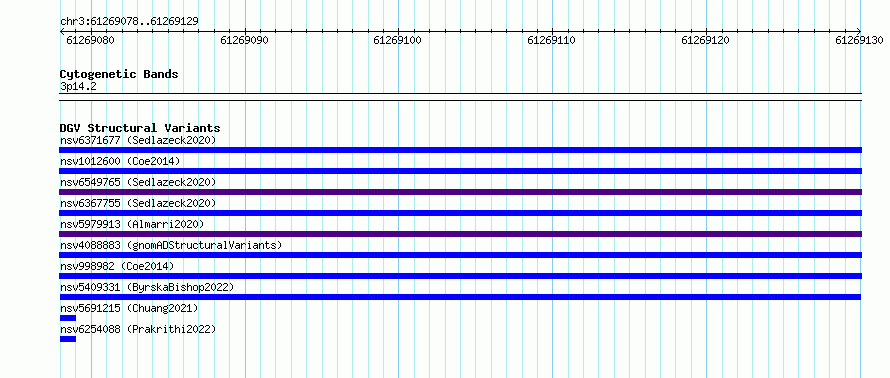Click nsv6367755 (Sedlazeck2020) label
This screenshot has height=378, width=890.
tap(138, 203)
